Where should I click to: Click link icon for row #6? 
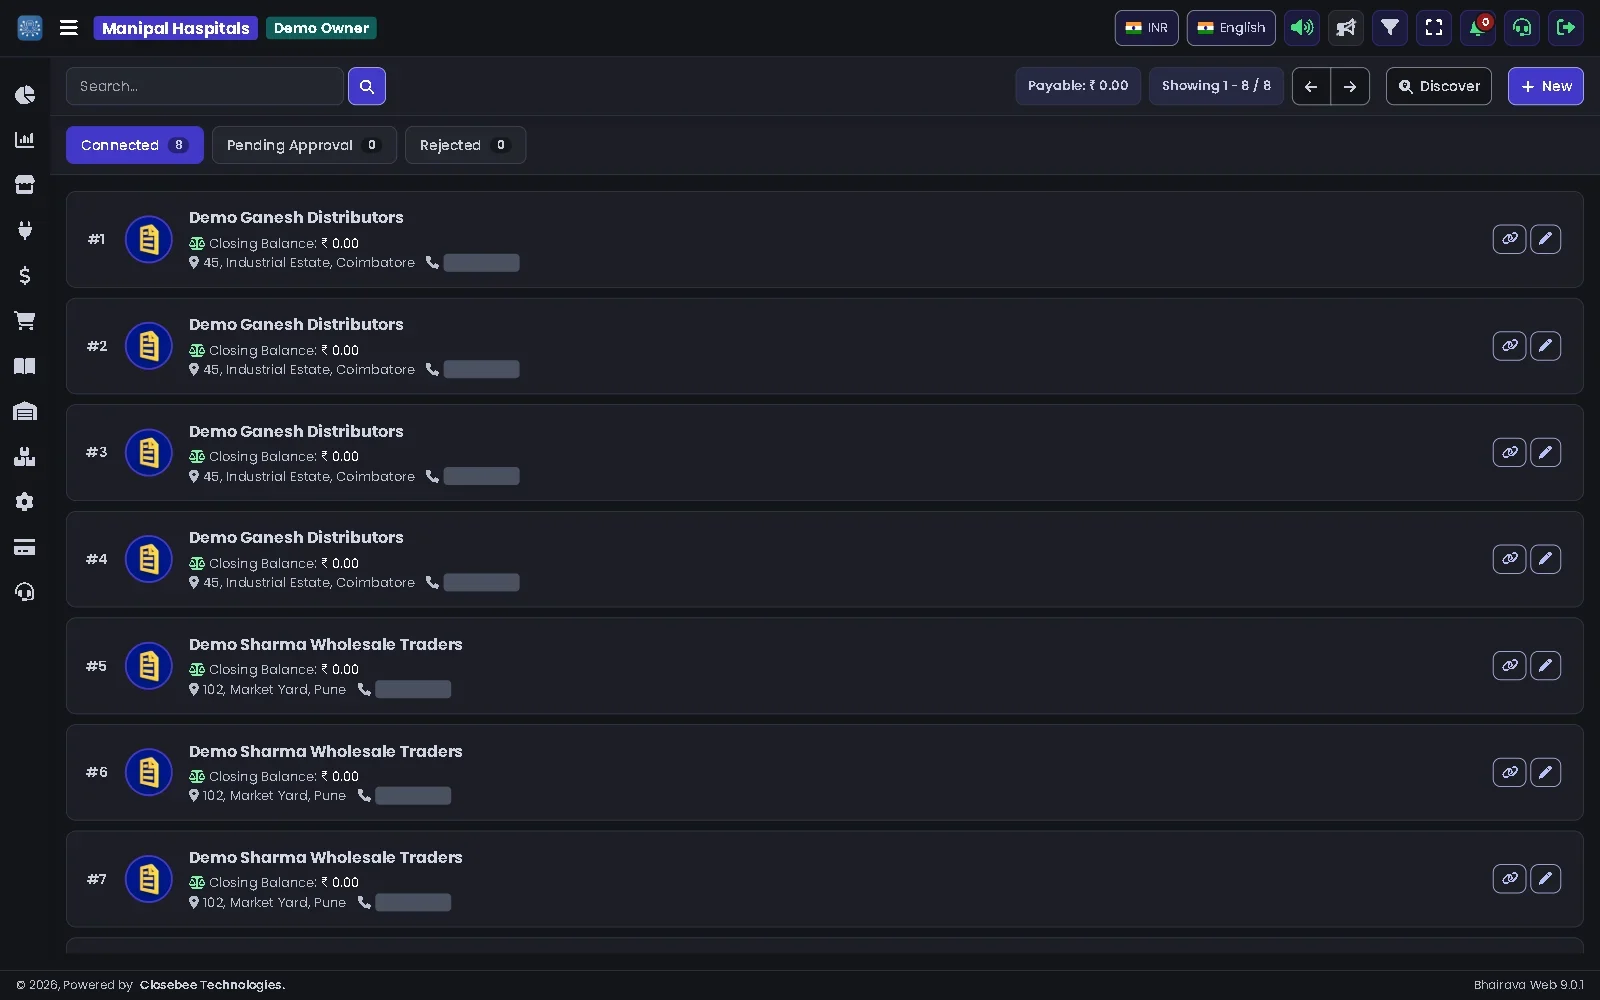coord(1509,772)
